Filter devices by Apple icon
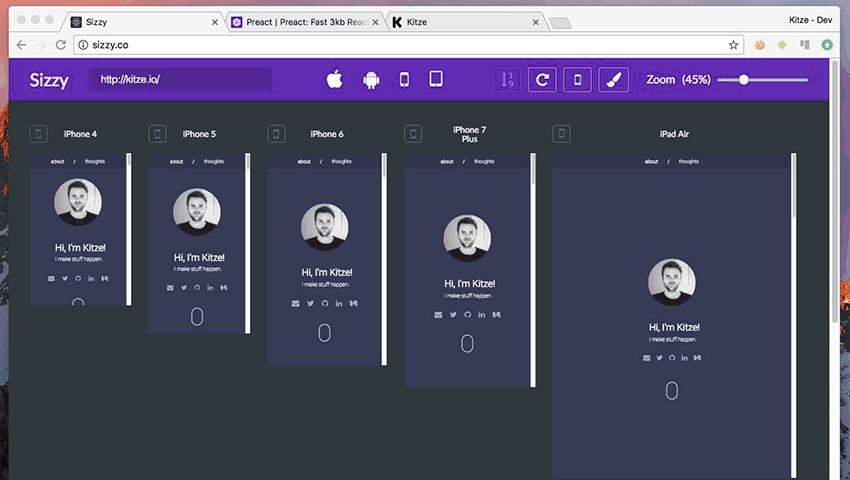The image size is (850, 480). 335,80
